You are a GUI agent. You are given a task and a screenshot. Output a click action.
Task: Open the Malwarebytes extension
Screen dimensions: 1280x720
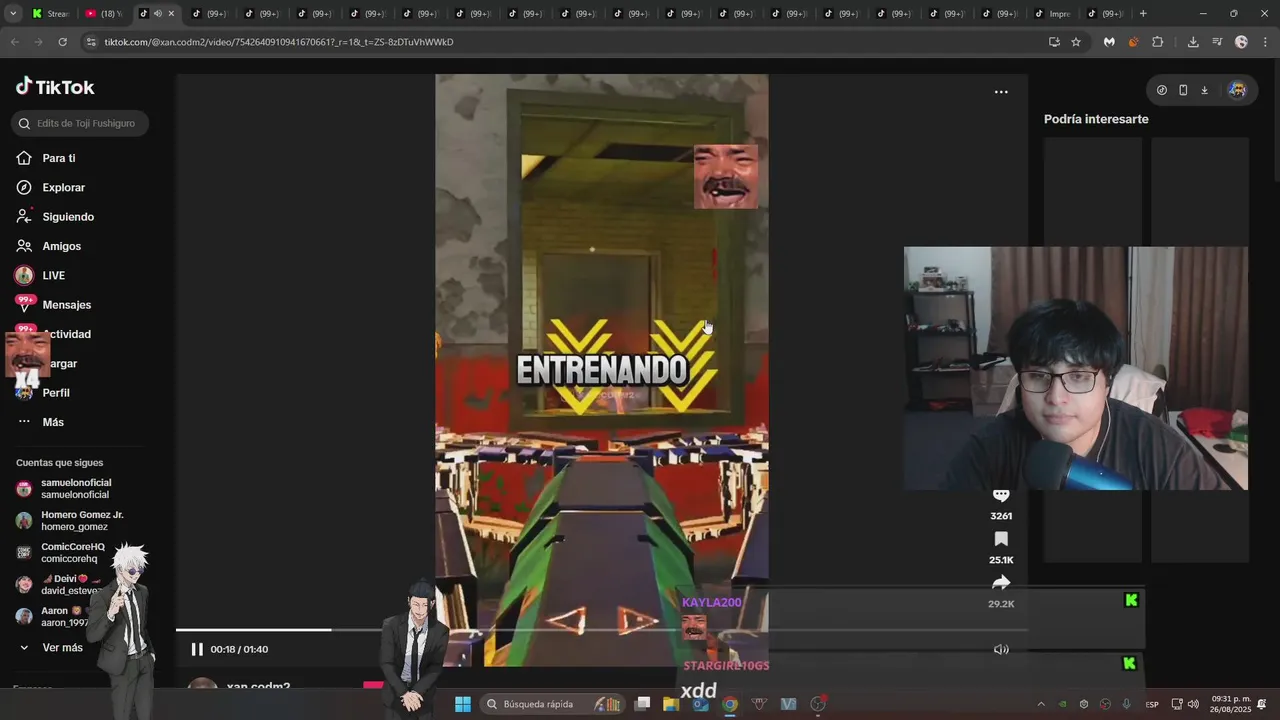(1109, 42)
